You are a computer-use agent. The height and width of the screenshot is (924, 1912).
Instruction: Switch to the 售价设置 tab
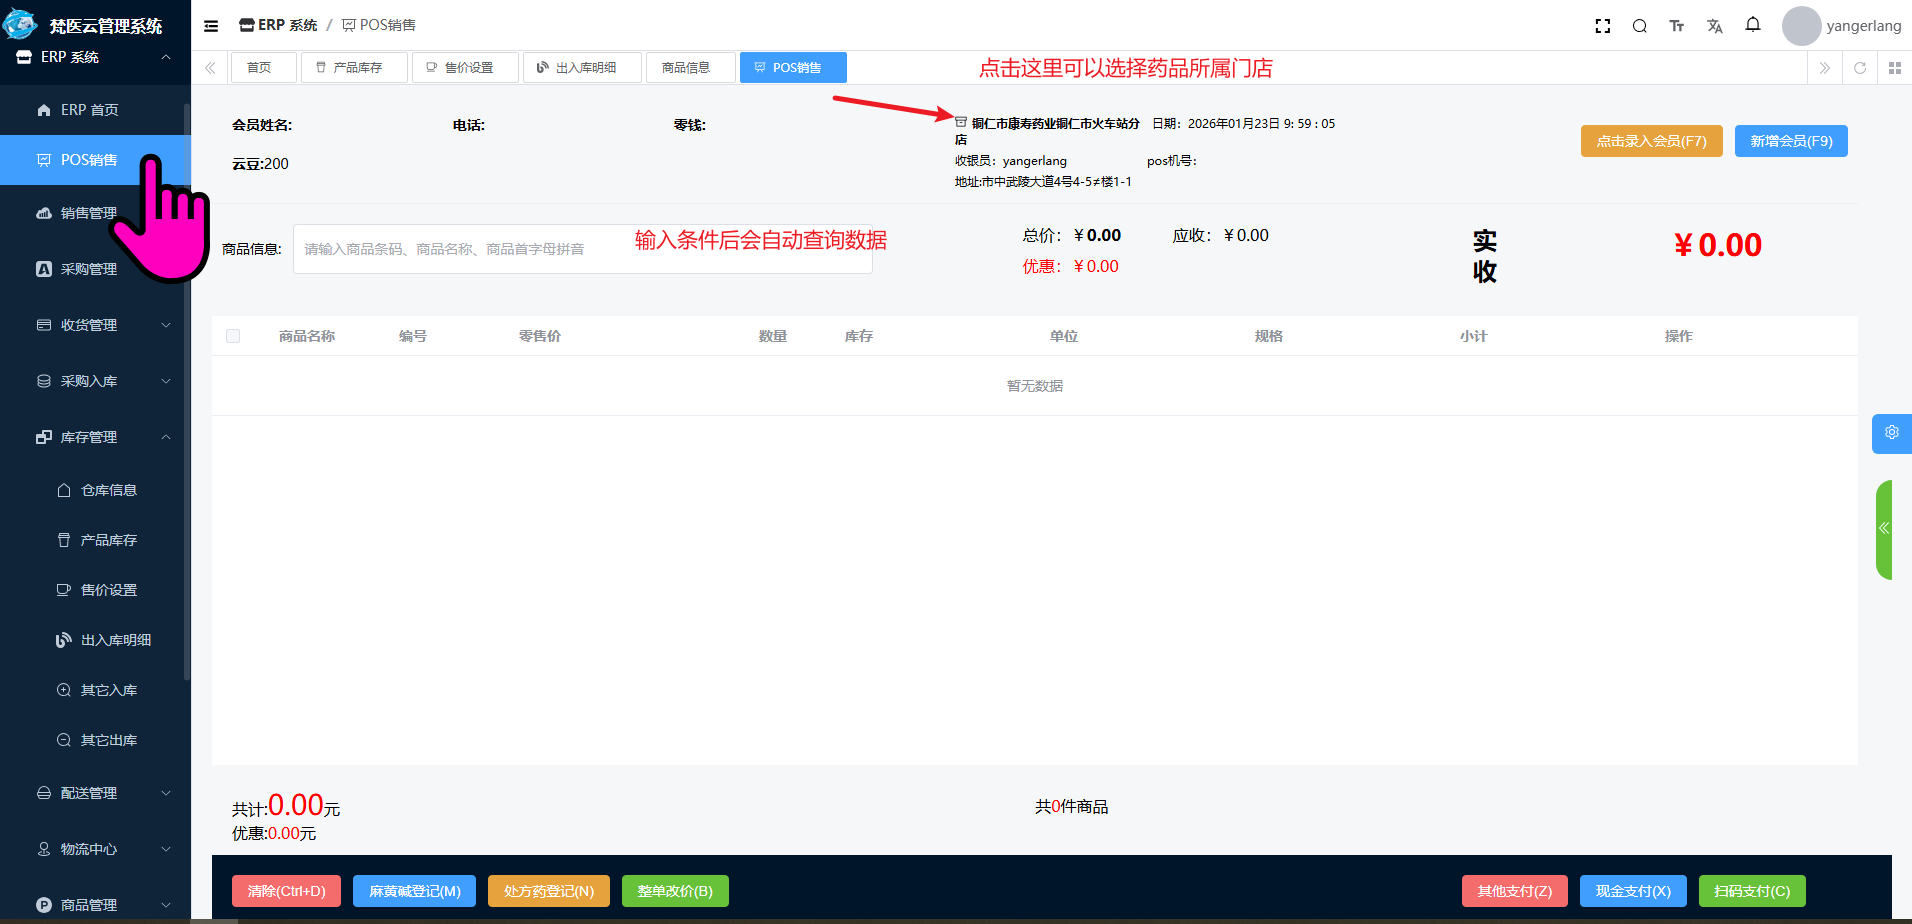(465, 68)
